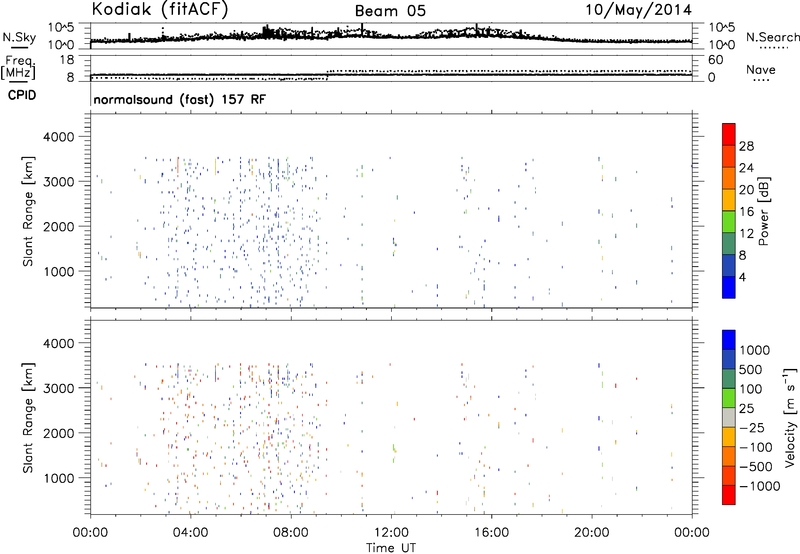Click the velocity colorbar value -1000
Screen dimensions: 800x554
pyautogui.click(x=760, y=486)
